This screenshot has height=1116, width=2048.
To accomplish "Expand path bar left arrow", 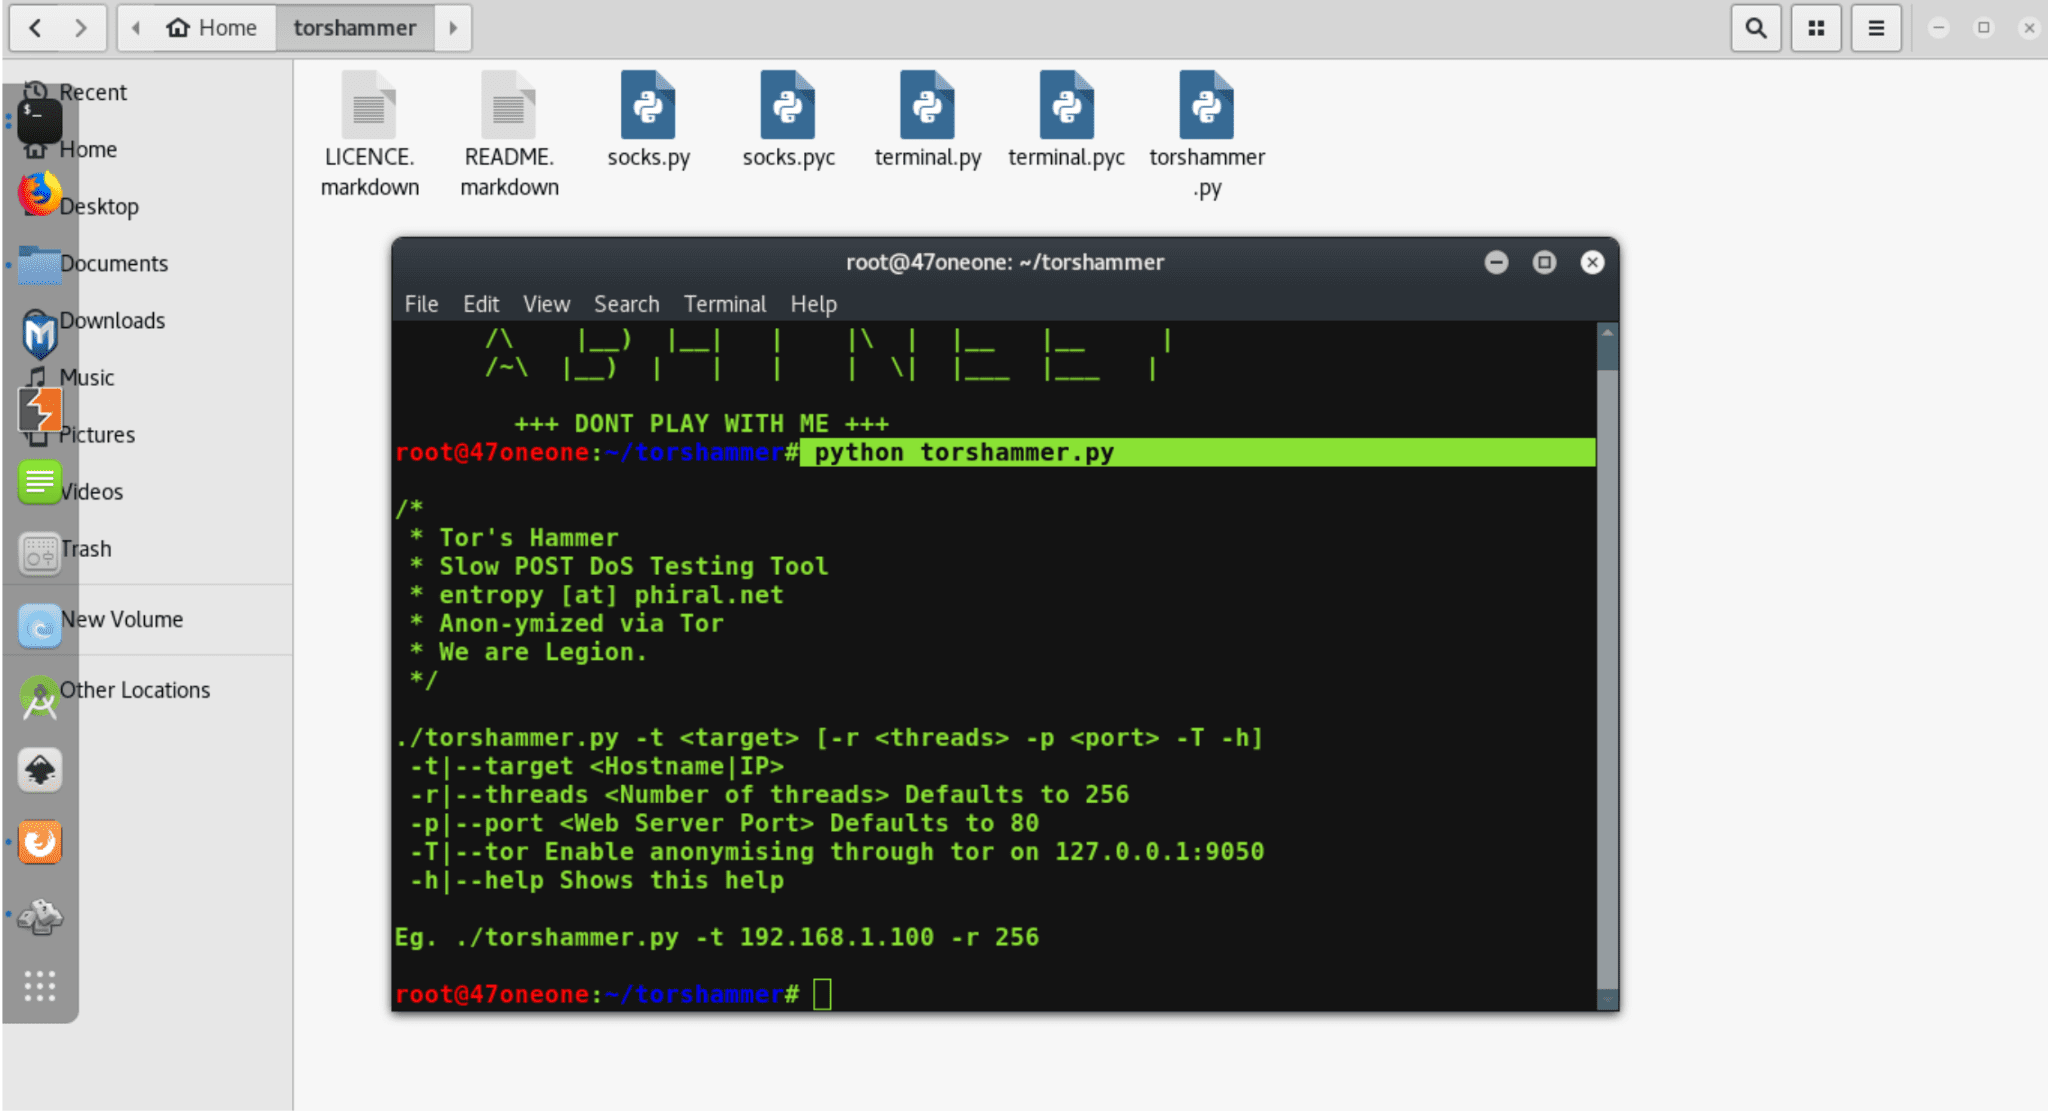I will click(x=136, y=27).
